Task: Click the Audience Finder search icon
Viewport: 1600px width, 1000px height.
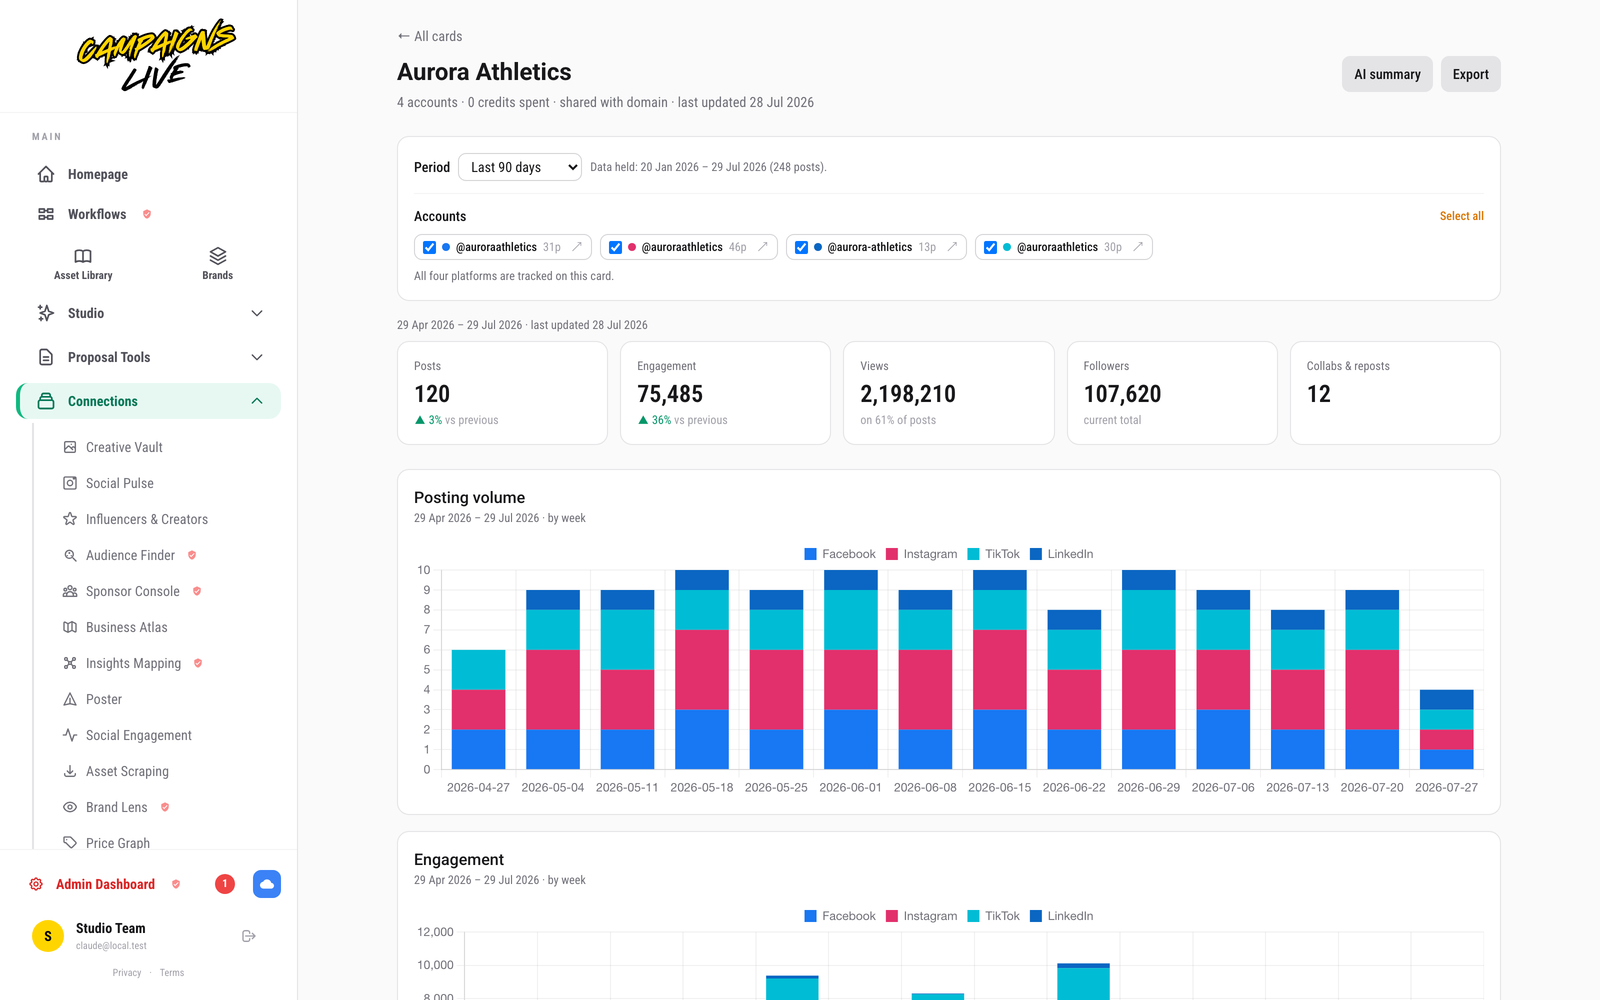Action: click(x=70, y=555)
